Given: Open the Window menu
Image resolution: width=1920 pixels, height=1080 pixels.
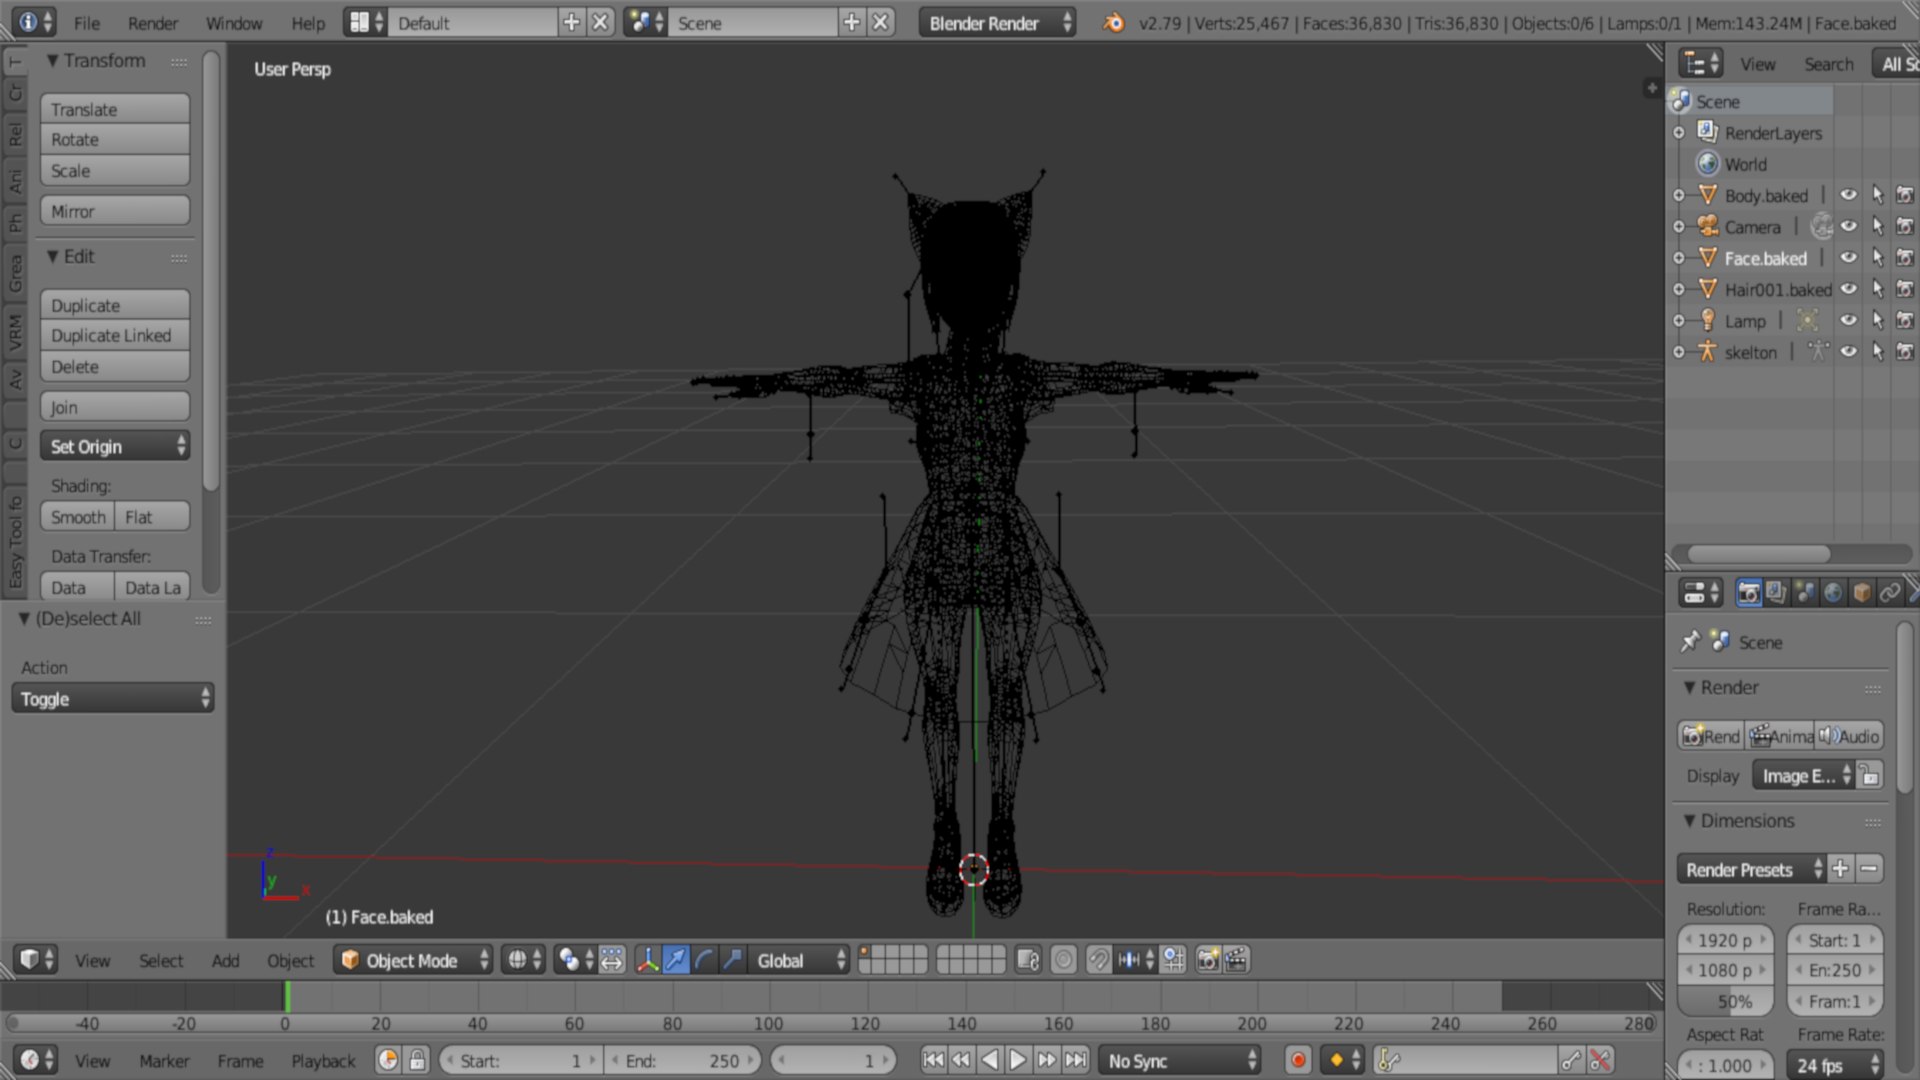Looking at the screenshot, I should point(234,22).
